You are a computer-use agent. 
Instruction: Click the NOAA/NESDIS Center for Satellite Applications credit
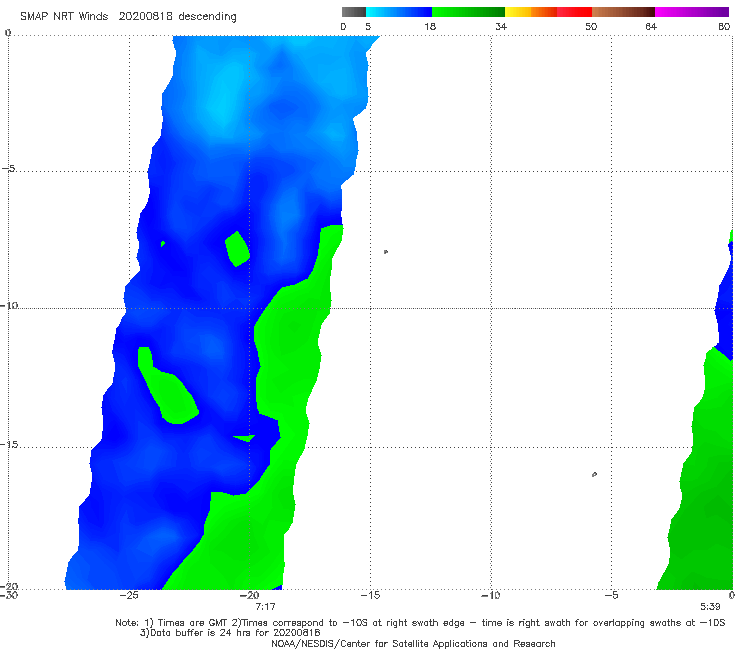pyautogui.click(x=413, y=644)
